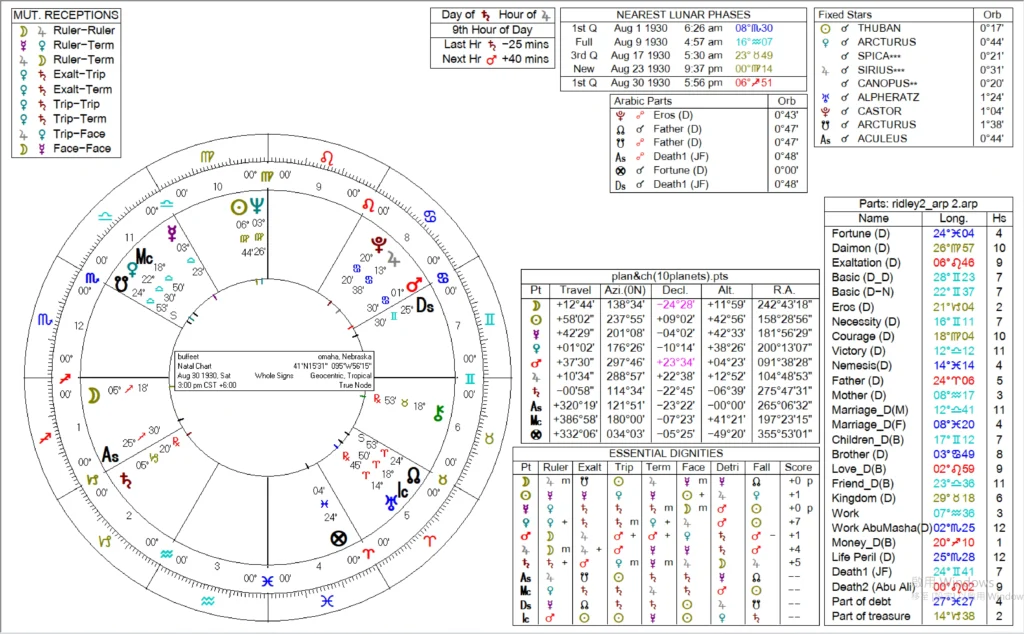Screen dimensions: 1024x634
Task: Click the Mc midheaven marker in the wheel
Action: pyautogui.click(x=145, y=256)
